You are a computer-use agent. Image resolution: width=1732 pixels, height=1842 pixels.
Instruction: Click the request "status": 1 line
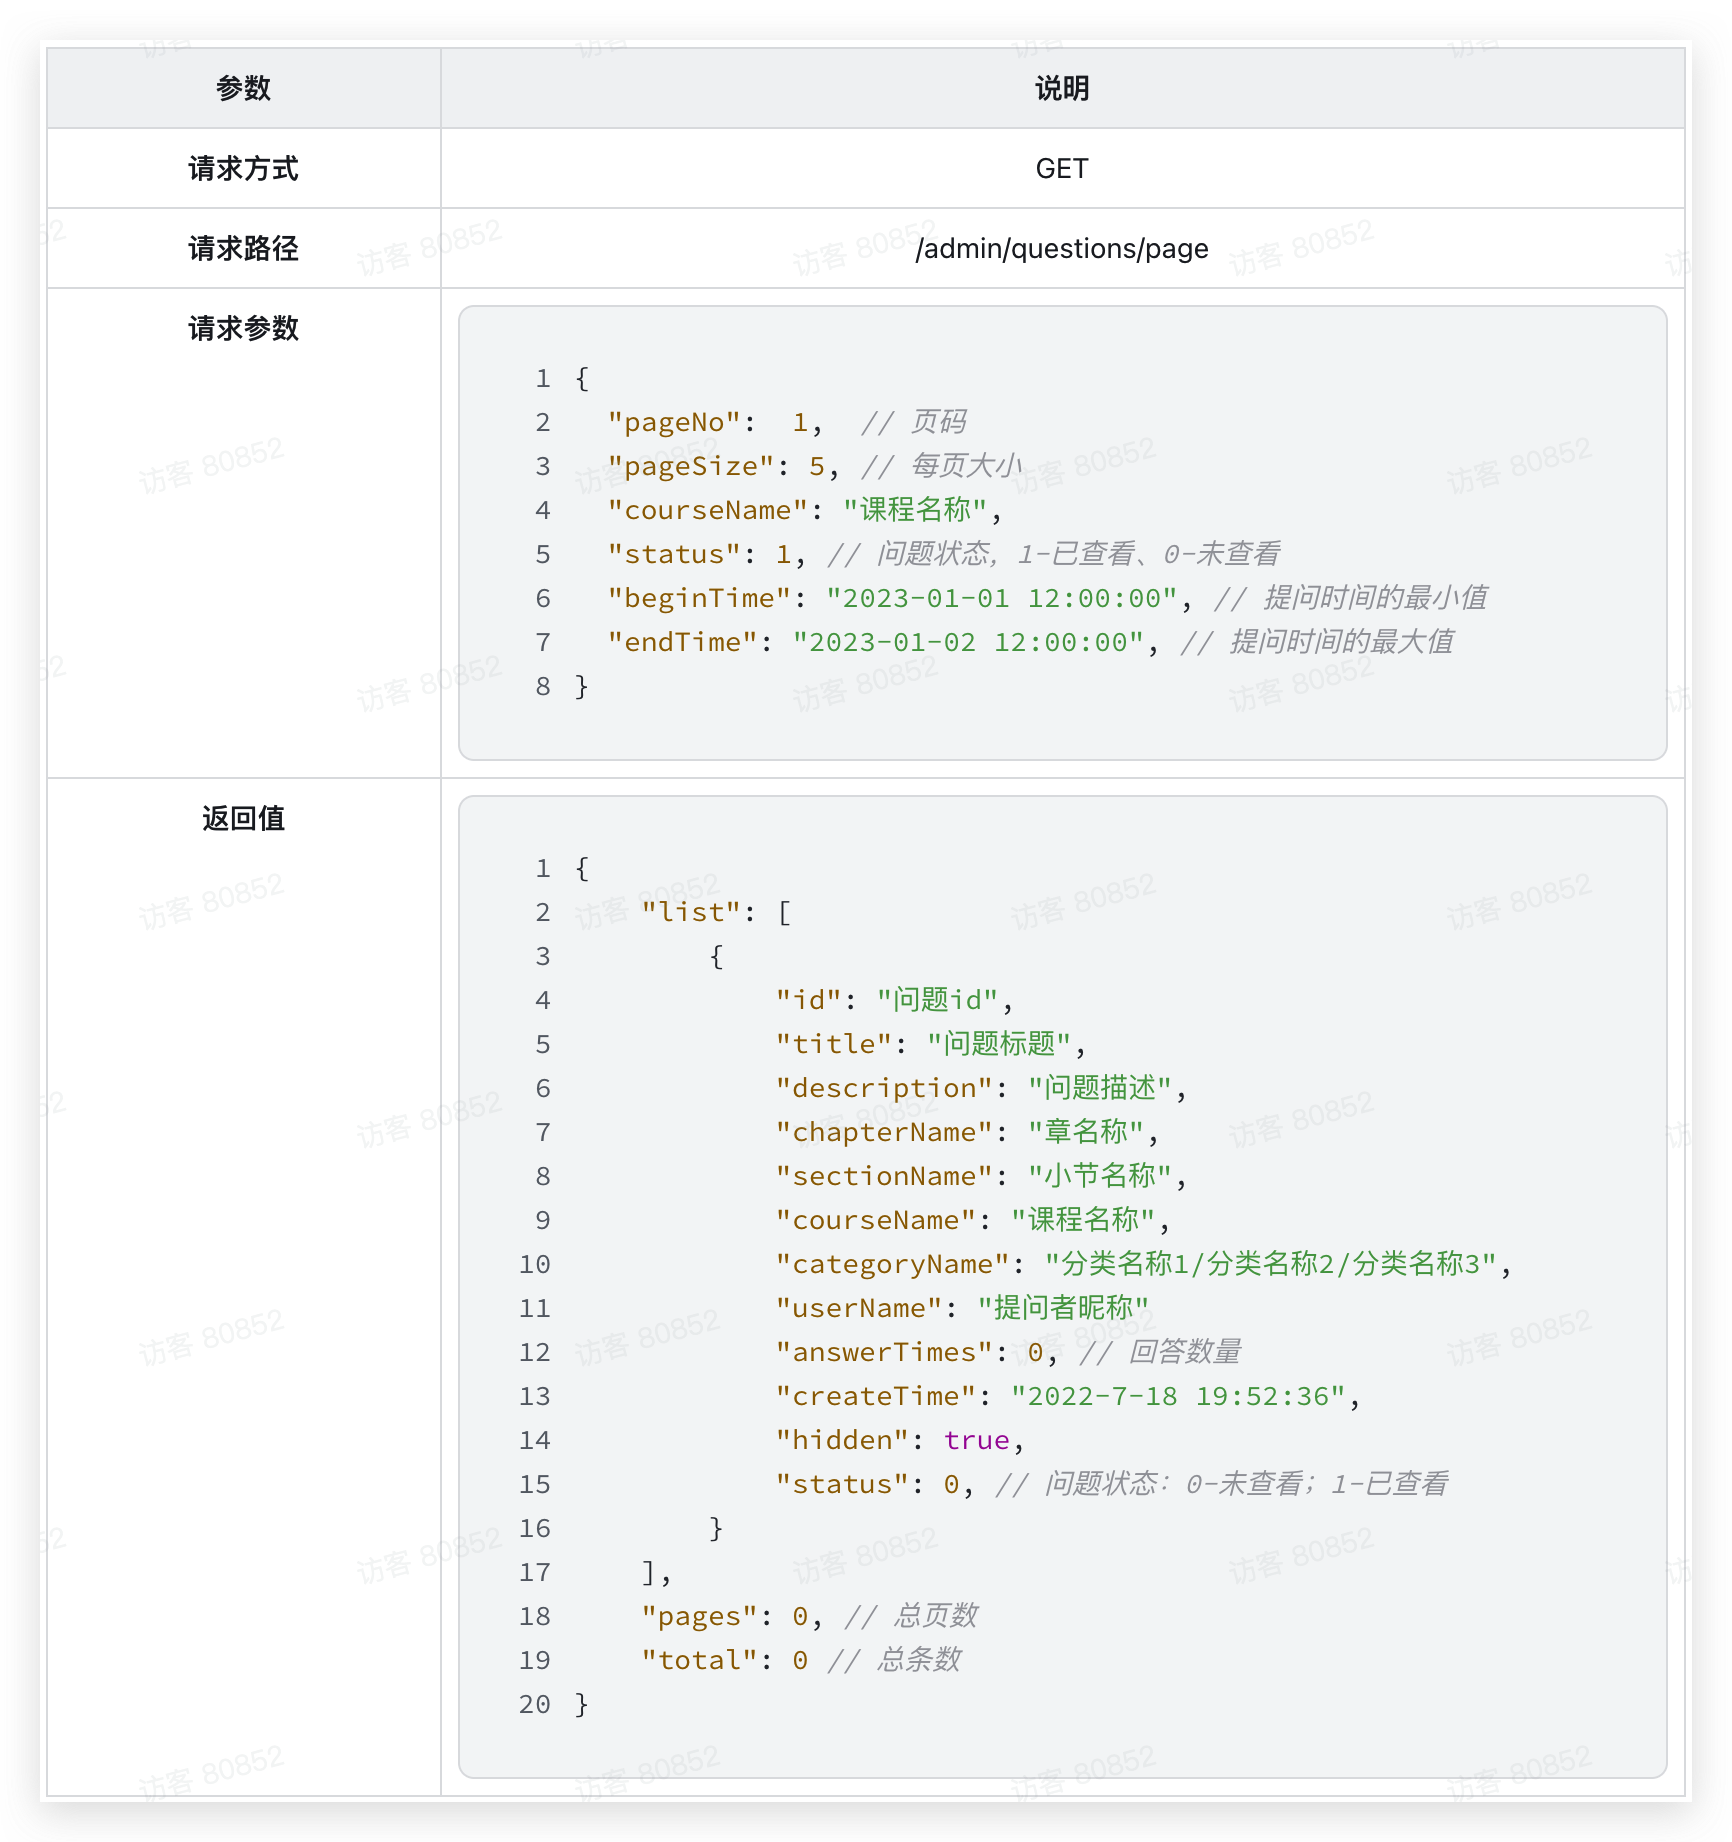pos(944,554)
